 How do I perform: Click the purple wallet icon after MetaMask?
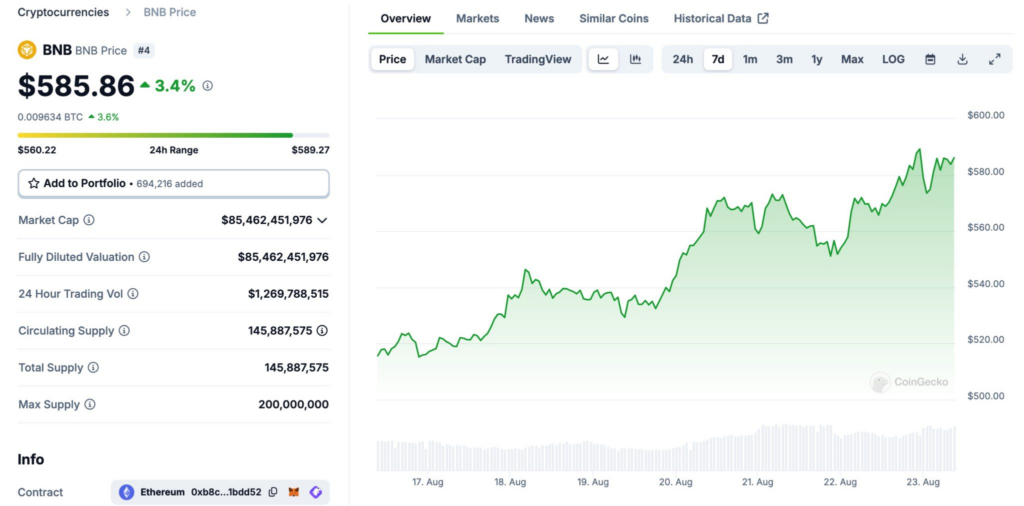pyautogui.click(x=315, y=492)
